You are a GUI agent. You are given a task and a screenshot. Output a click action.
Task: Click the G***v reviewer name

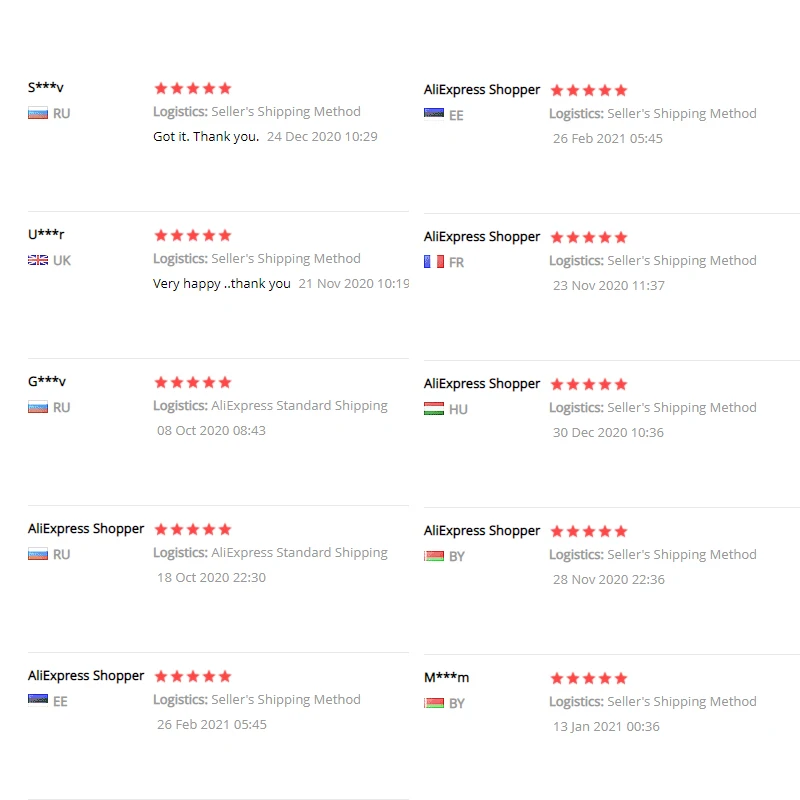[x=47, y=381]
